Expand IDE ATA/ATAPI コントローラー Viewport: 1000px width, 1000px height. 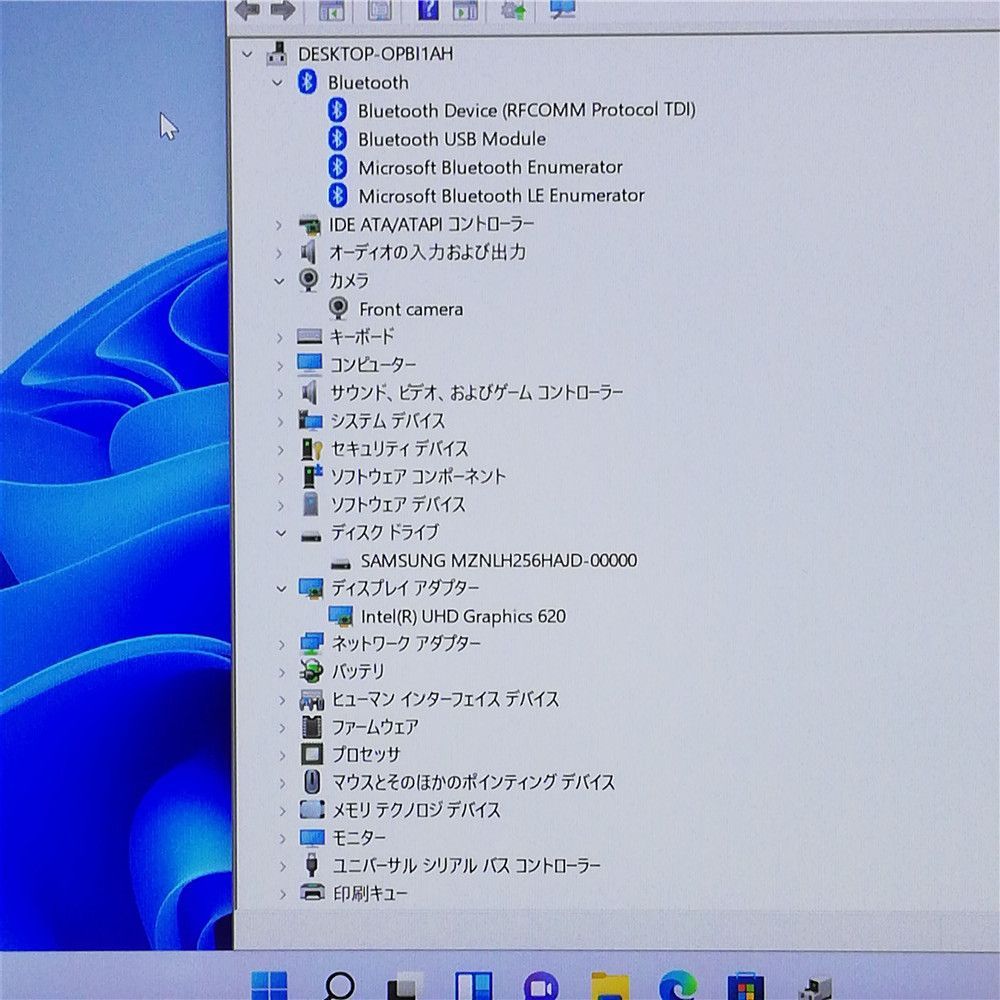[279, 224]
